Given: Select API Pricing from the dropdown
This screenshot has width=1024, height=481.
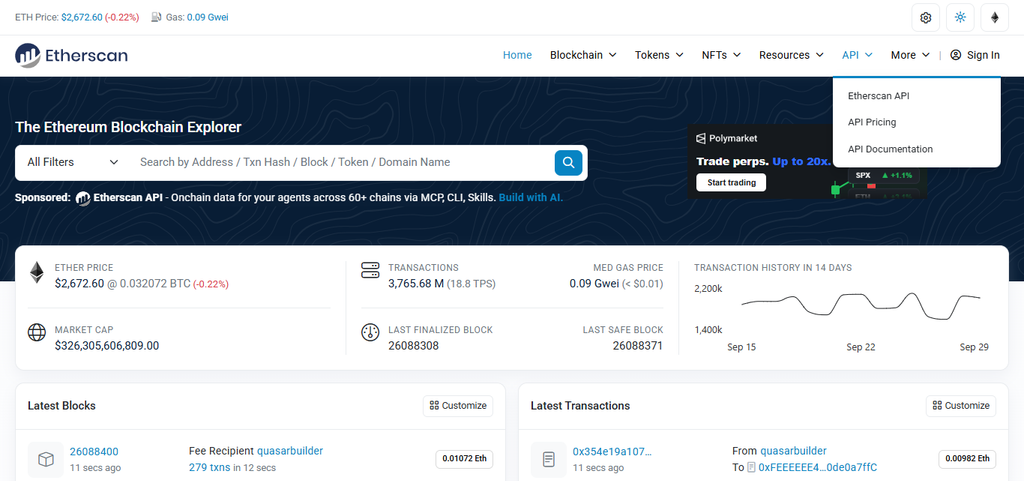Looking at the screenshot, I should (872, 122).
